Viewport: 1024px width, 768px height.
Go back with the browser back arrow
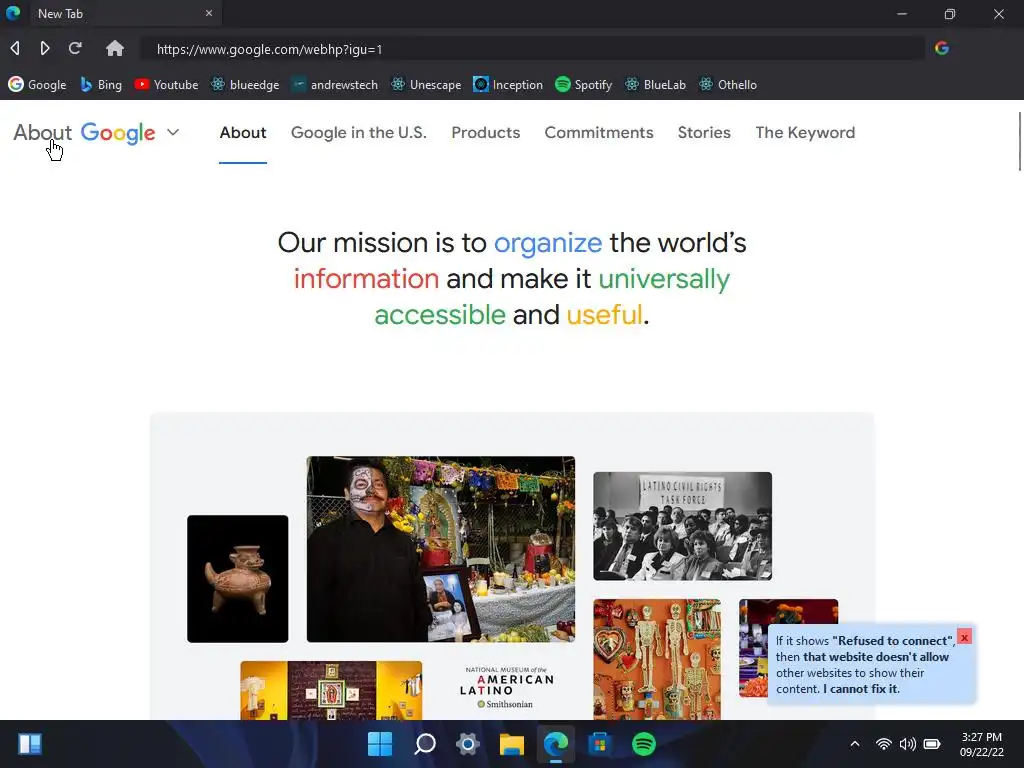coord(15,48)
